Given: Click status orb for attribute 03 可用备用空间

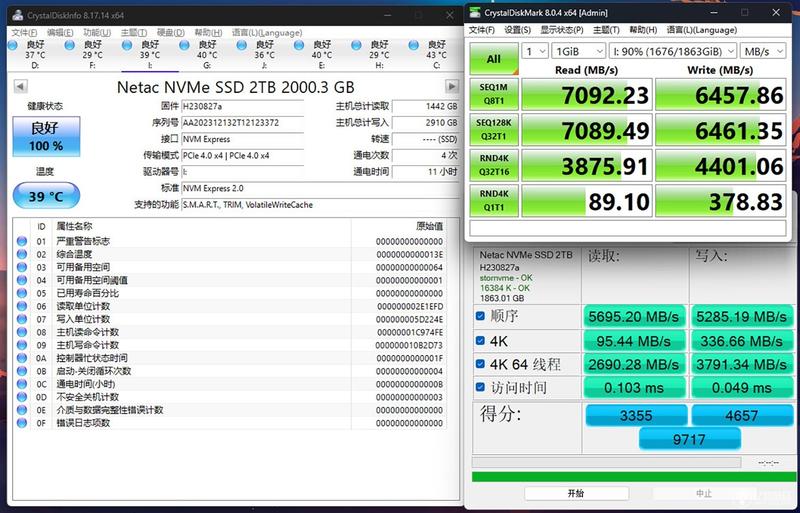Looking at the screenshot, I should click(x=22, y=267).
